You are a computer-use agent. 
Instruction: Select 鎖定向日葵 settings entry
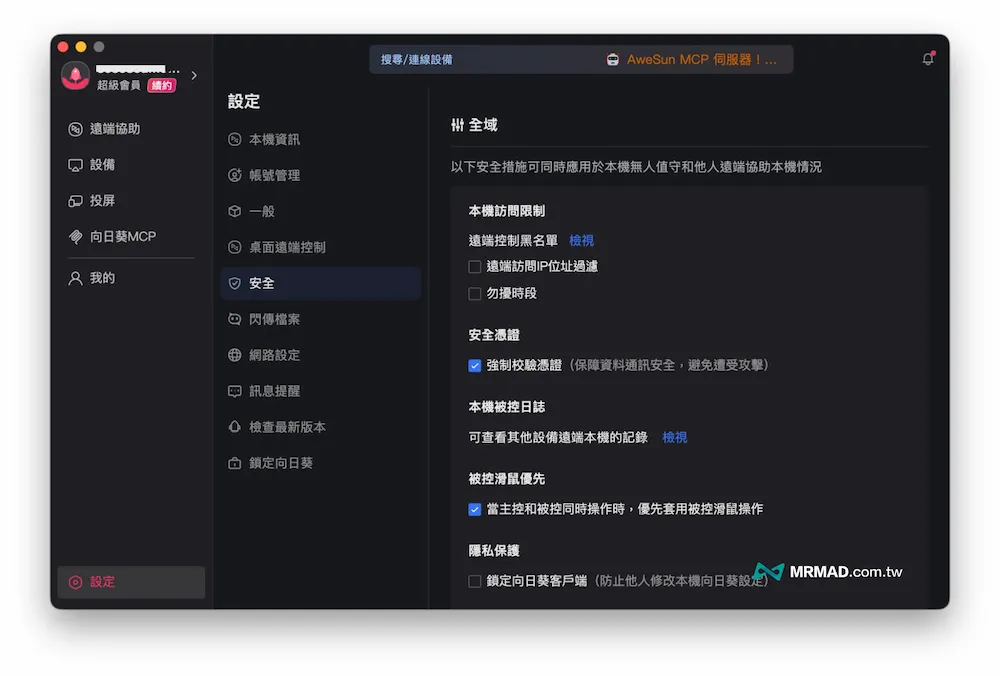coord(321,463)
